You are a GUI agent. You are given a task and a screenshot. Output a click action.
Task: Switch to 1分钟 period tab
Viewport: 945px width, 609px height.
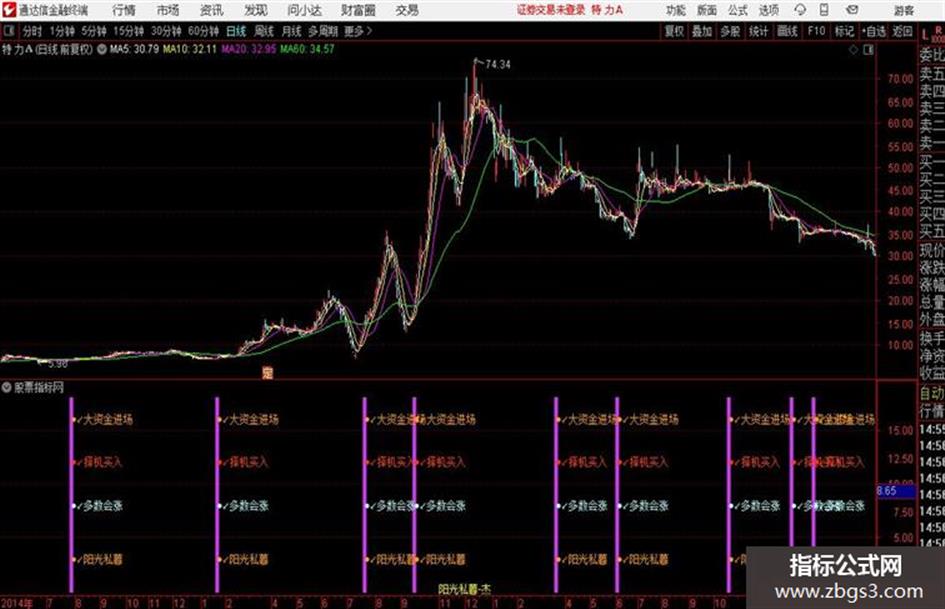[x=62, y=31]
